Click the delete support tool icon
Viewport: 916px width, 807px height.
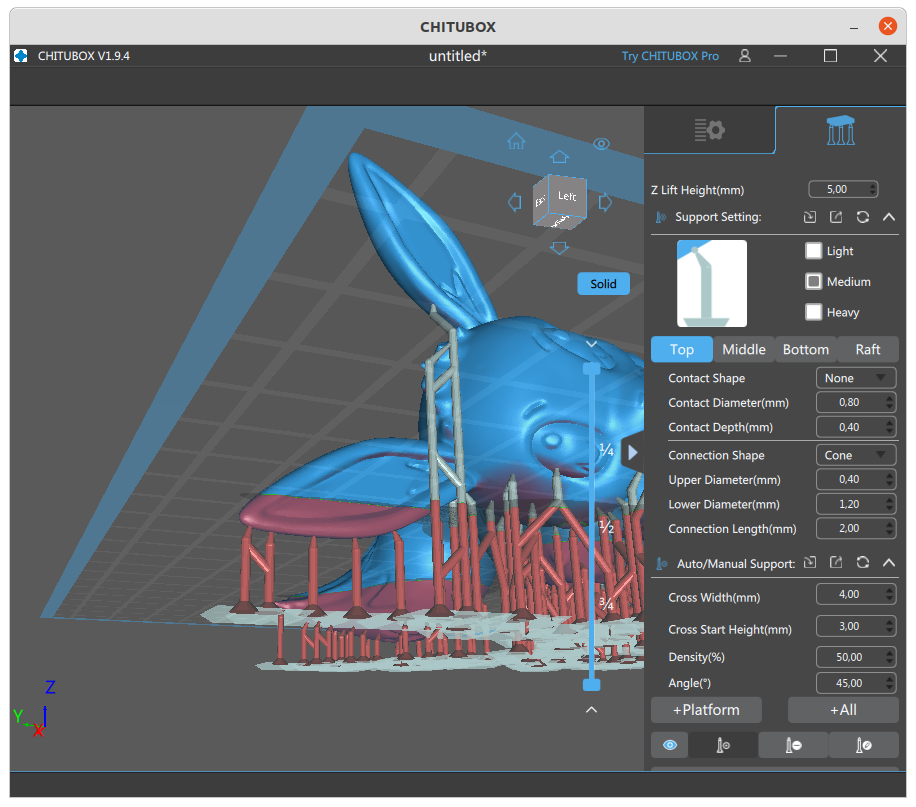[x=793, y=745]
